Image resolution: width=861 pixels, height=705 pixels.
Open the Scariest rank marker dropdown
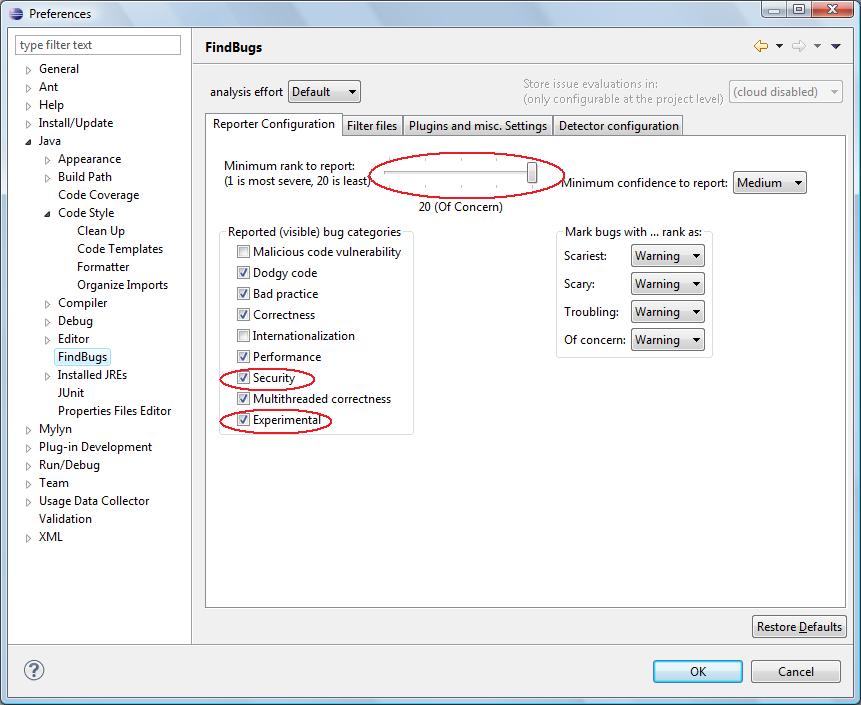[668, 256]
